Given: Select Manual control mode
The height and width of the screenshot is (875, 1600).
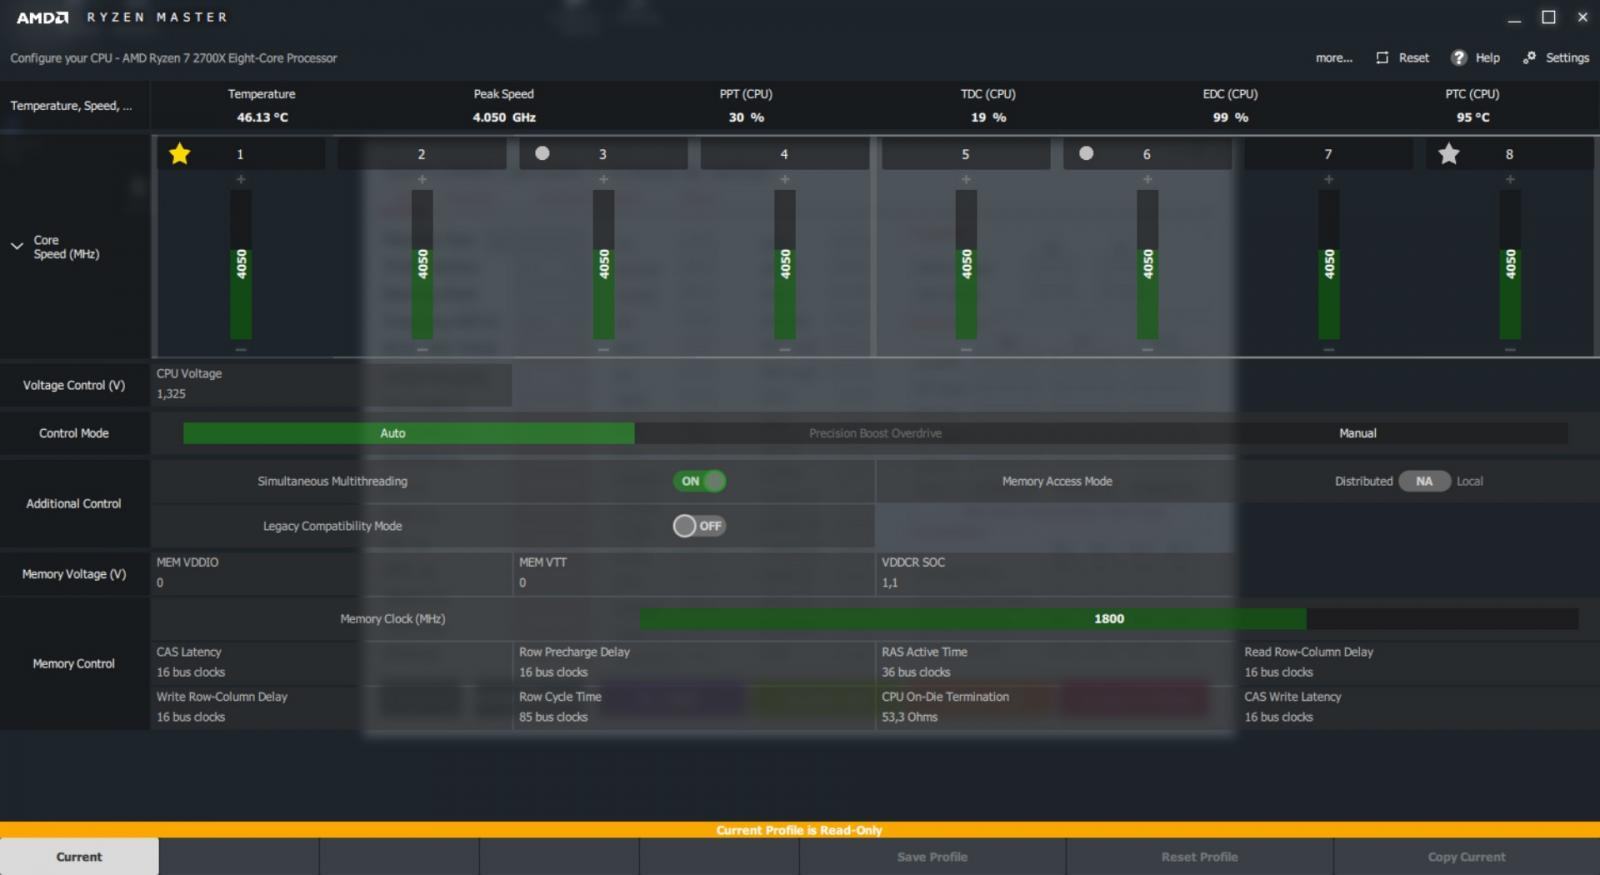Looking at the screenshot, I should pyautogui.click(x=1357, y=433).
